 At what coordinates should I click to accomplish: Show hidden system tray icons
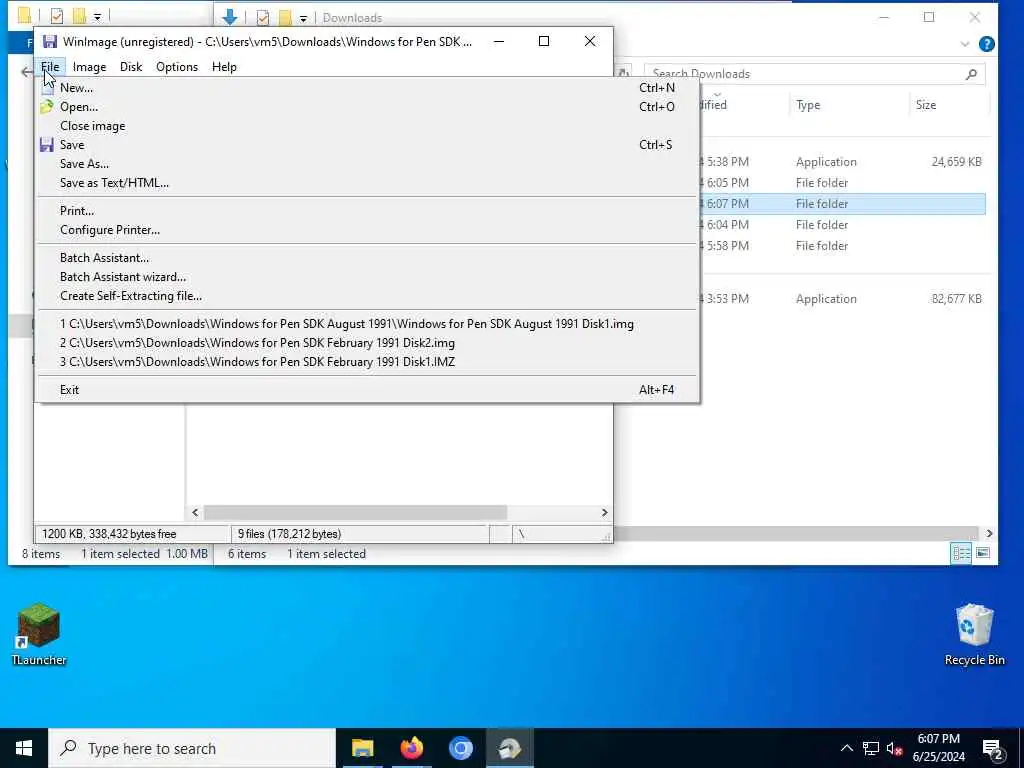tap(846, 748)
